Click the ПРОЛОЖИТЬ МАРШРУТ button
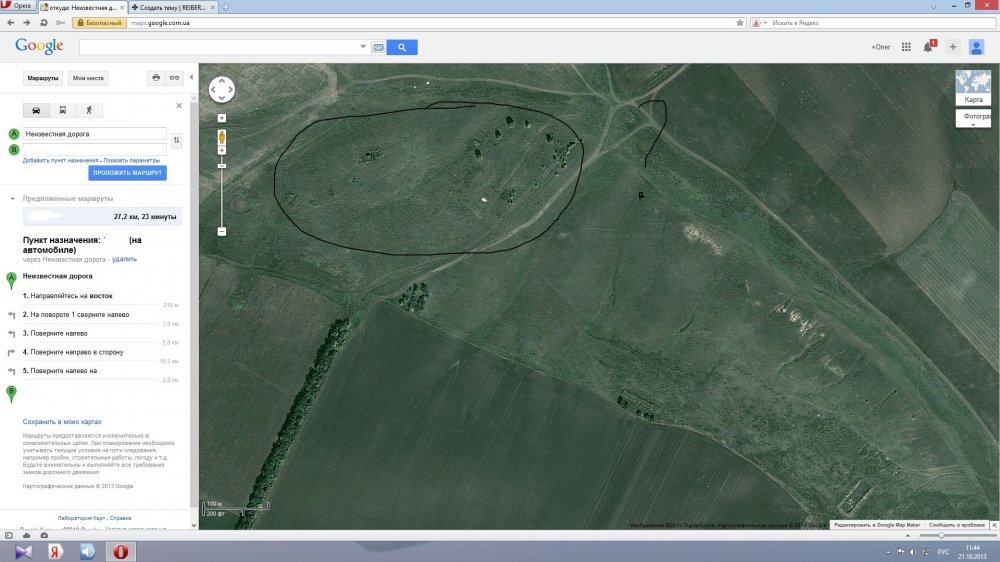The width and height of the screenshot is (1000, 562). [x=128, y=173]
